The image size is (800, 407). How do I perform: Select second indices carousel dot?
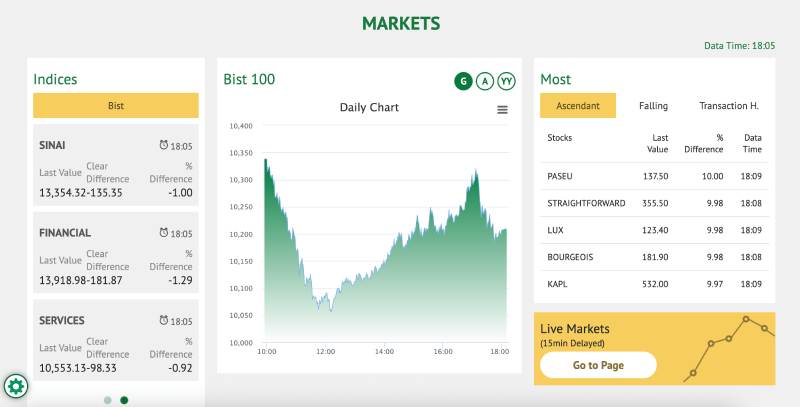124,400
